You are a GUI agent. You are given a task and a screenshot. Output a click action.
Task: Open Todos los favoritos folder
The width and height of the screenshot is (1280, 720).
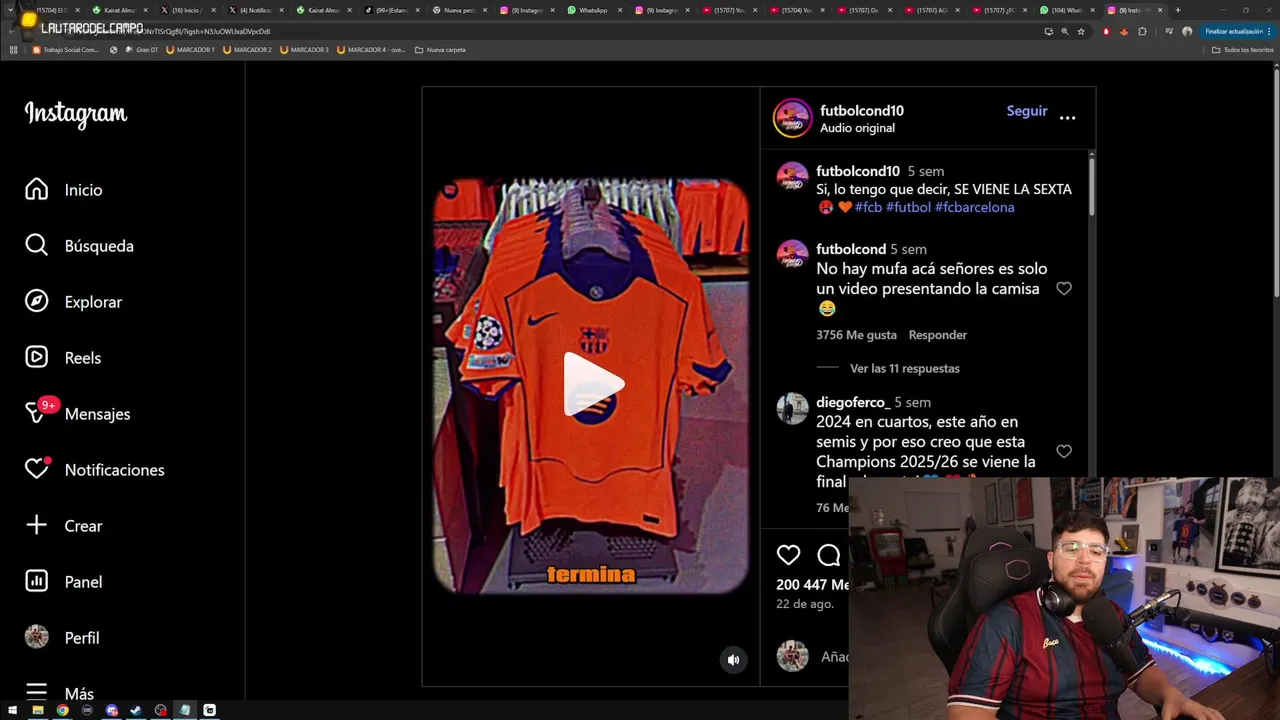pyautogui.click(x=1243, y=50)
